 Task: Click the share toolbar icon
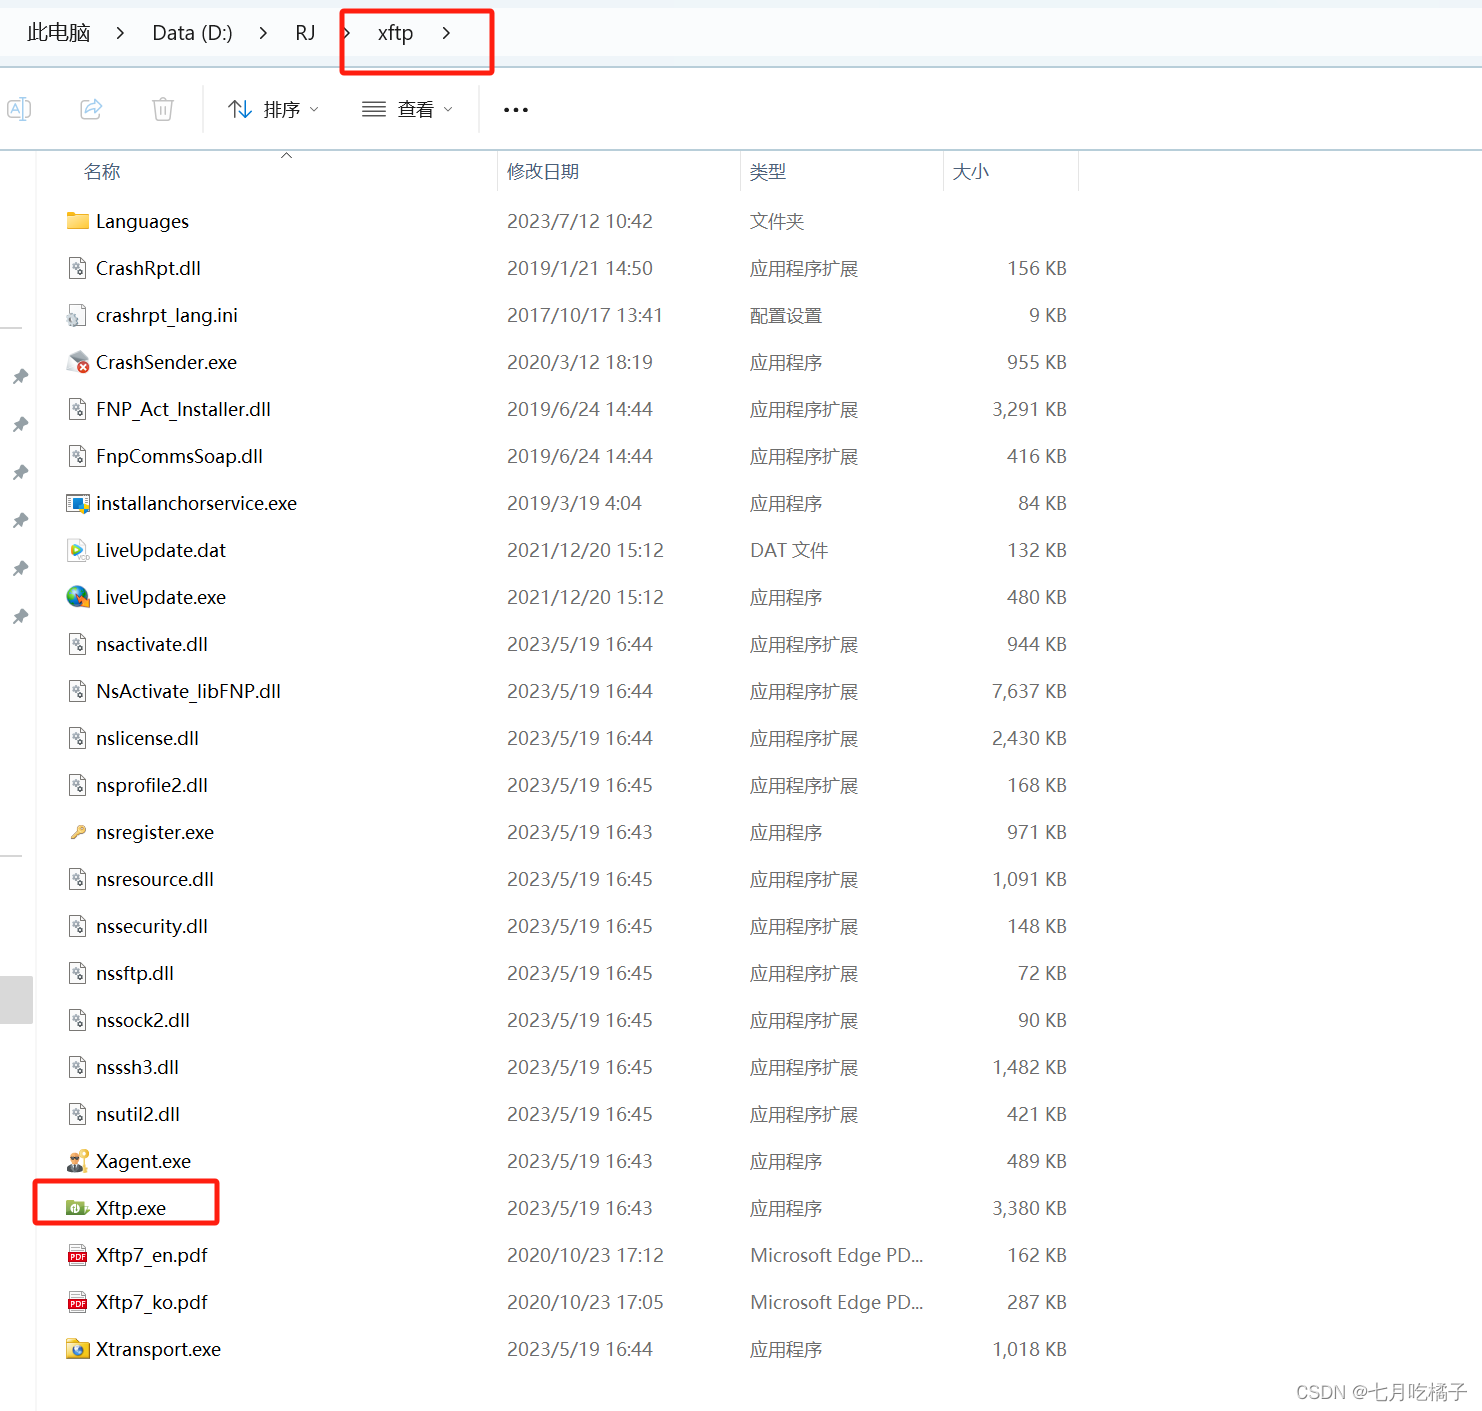91,109
